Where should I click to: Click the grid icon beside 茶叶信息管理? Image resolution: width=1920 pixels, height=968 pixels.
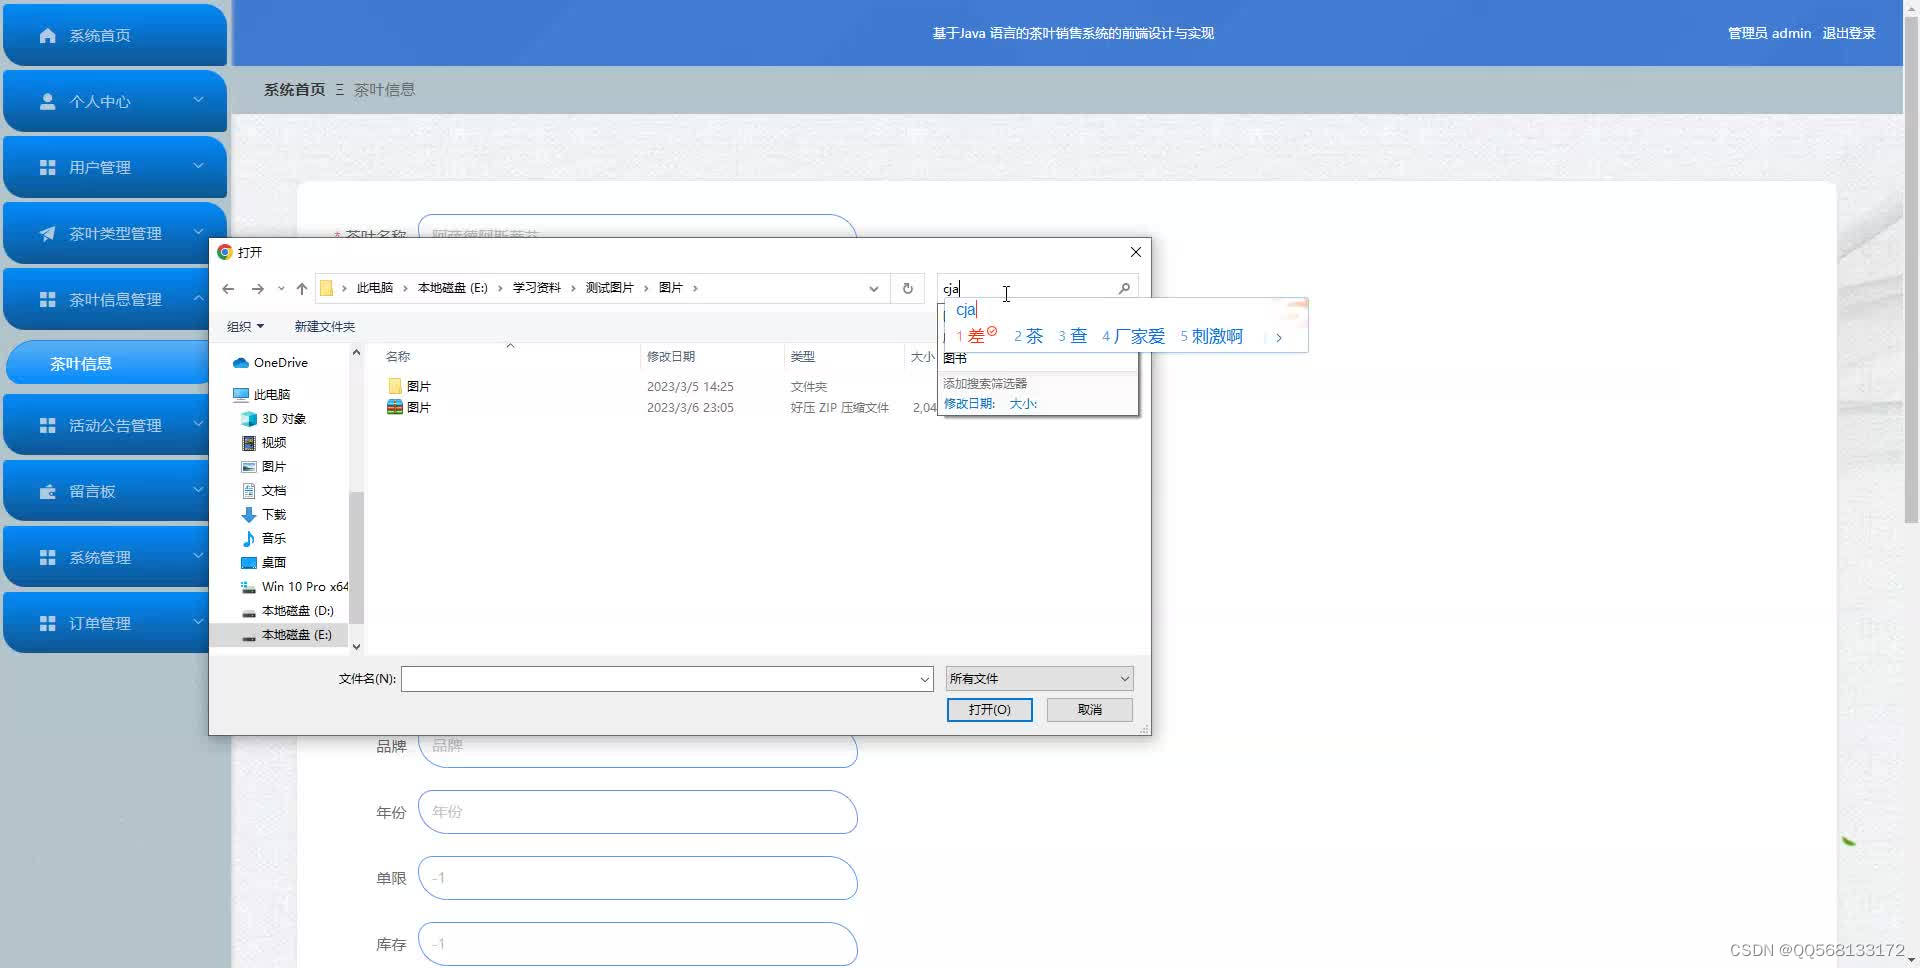[x=47, y=299]
